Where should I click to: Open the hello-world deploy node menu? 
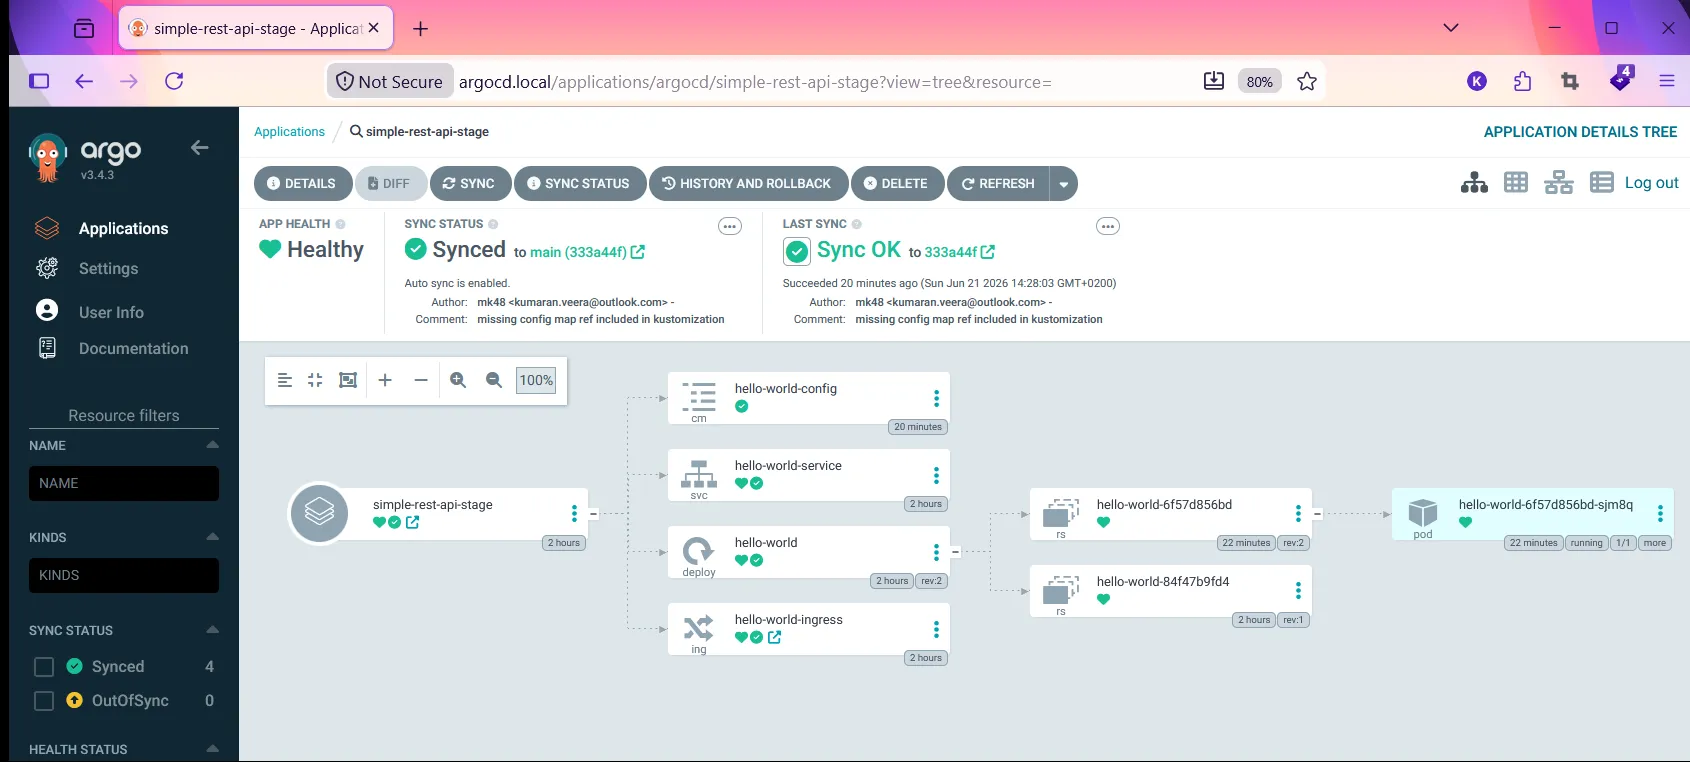click(936, 552)
